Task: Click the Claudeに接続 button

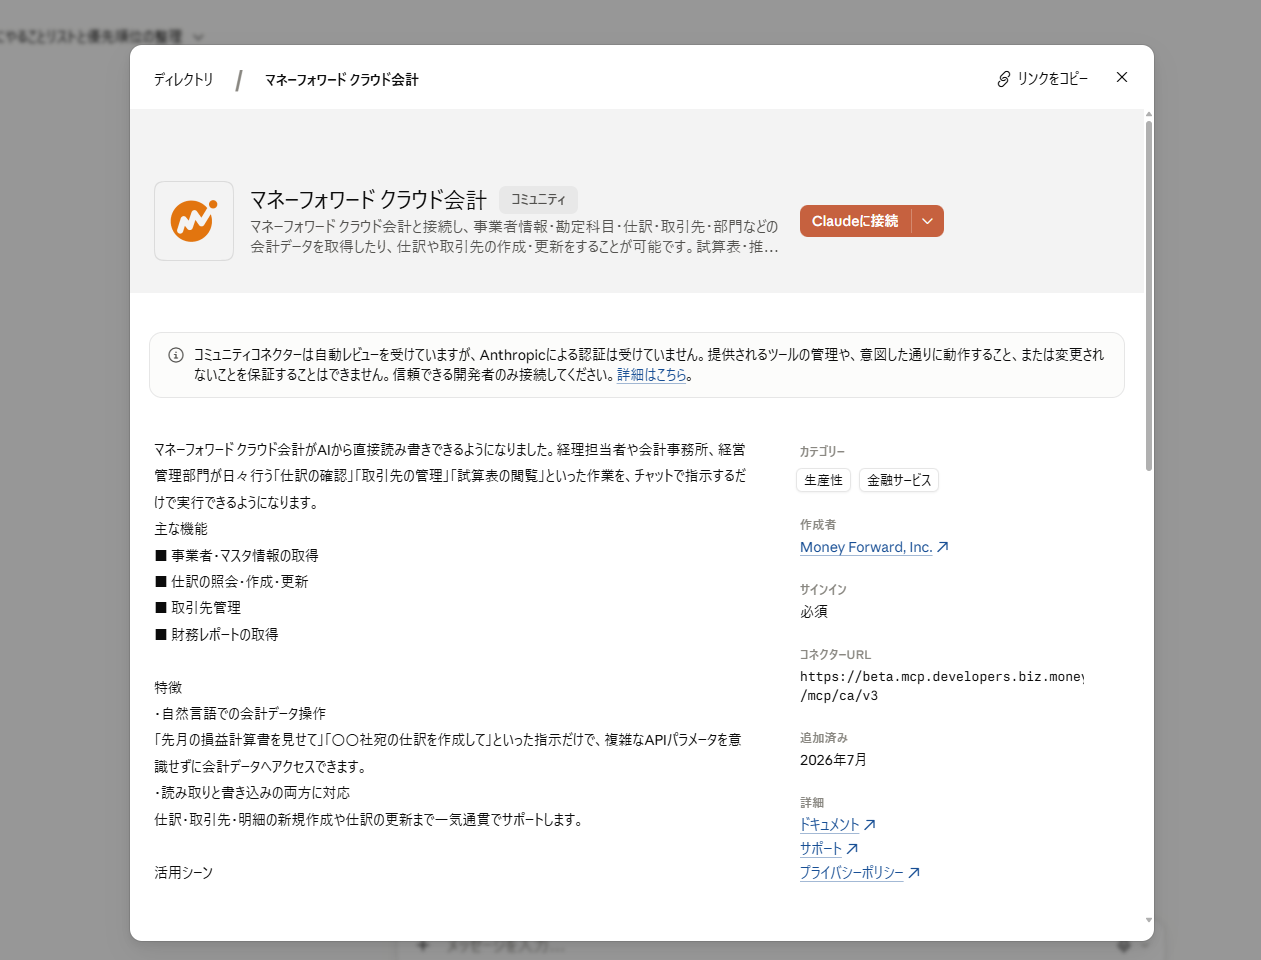Action: click(855, 221)
